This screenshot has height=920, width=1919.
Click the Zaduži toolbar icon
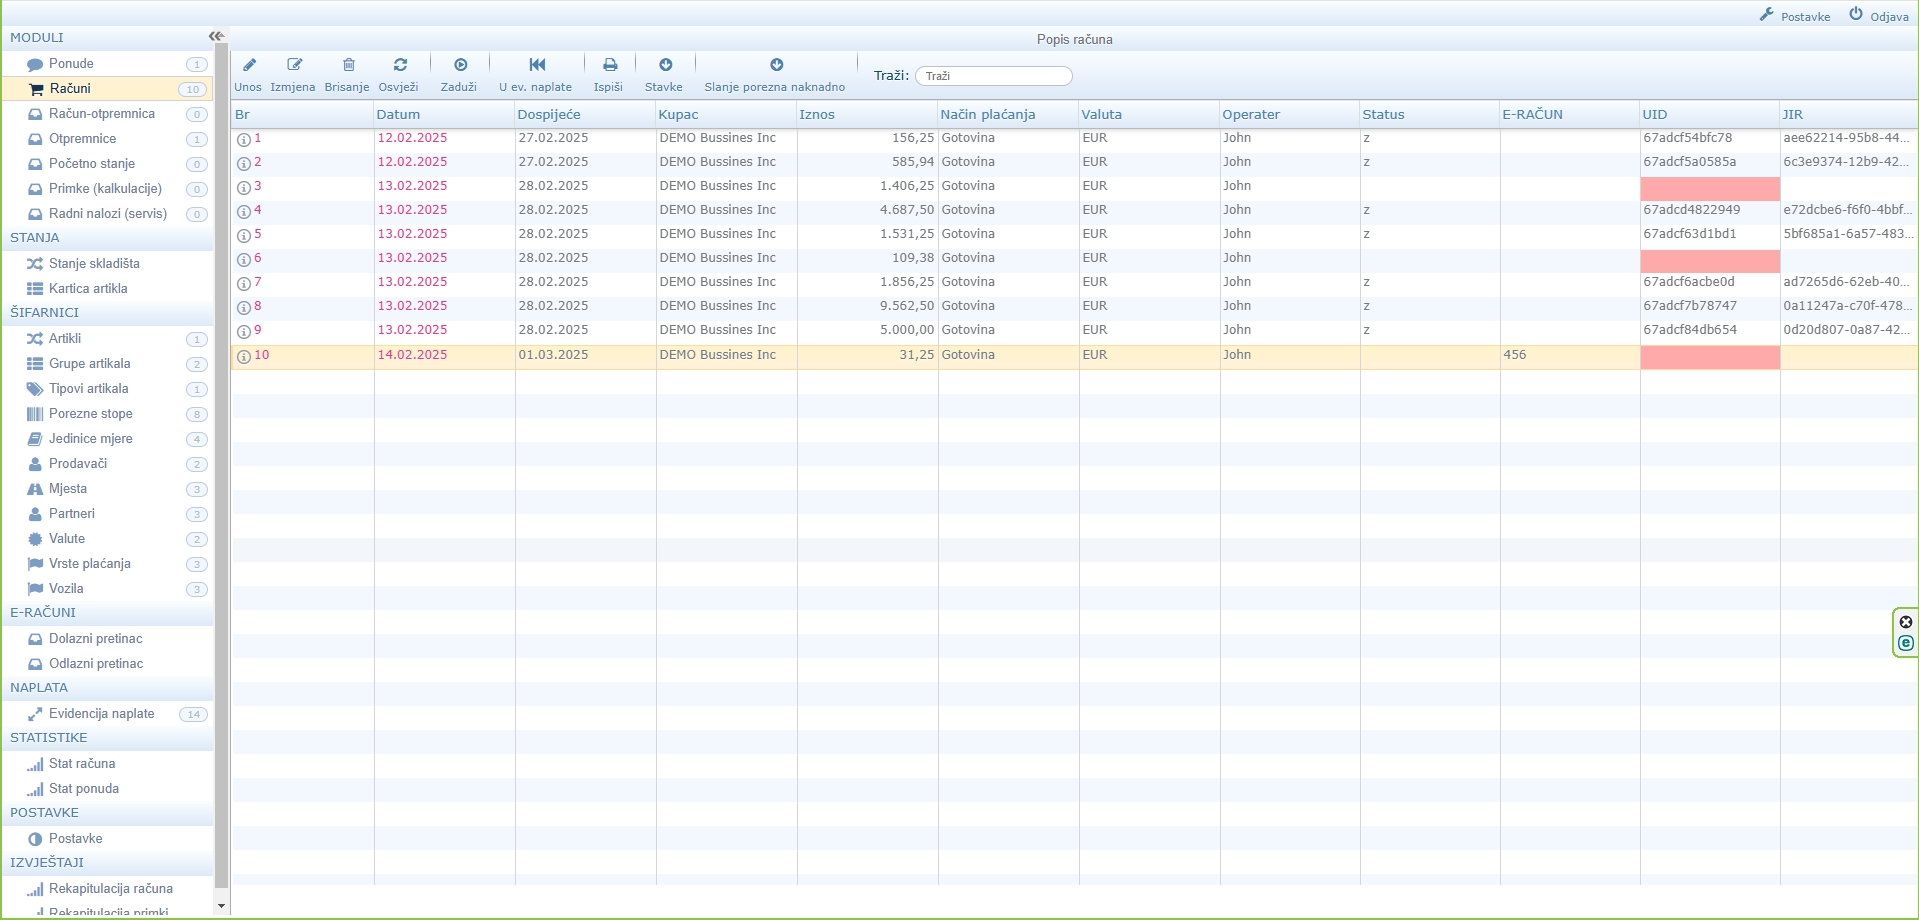(x=460, y=65)
